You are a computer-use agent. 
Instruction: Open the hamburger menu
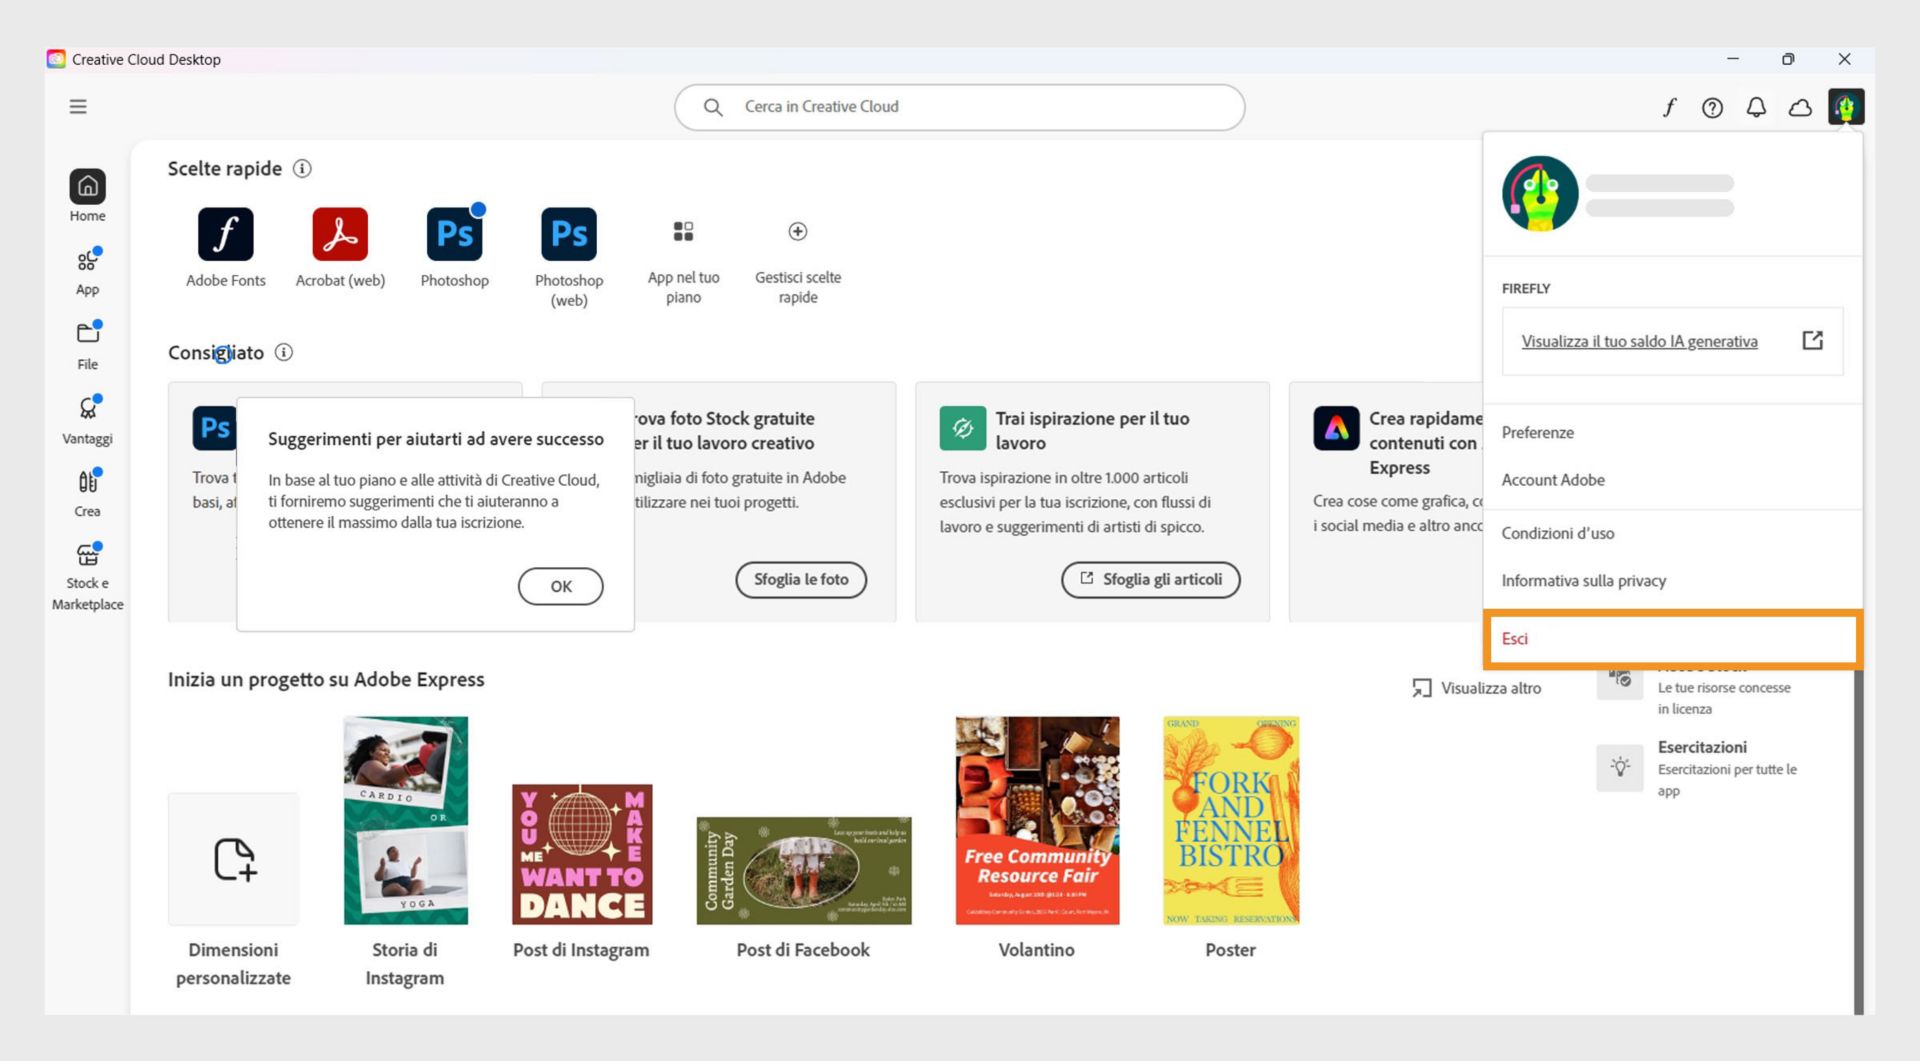[x=78, y=106]
